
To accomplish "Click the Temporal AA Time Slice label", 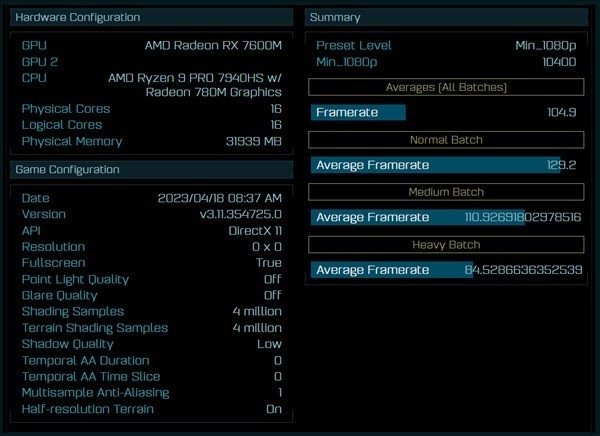I will pyautogui.click(x=91, y=376).
